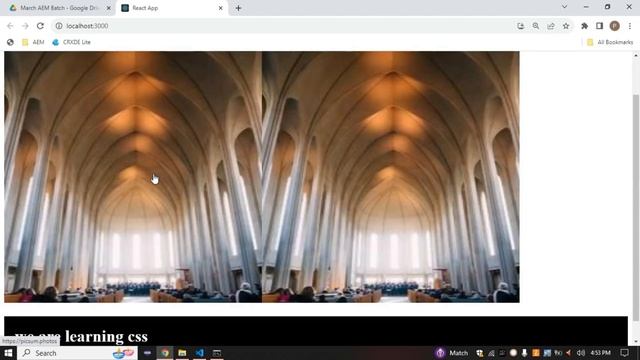Viewport: 640px width, 360px height.
Task: Open File Explorer from the taskbar
Action: (x=182, y=353)
